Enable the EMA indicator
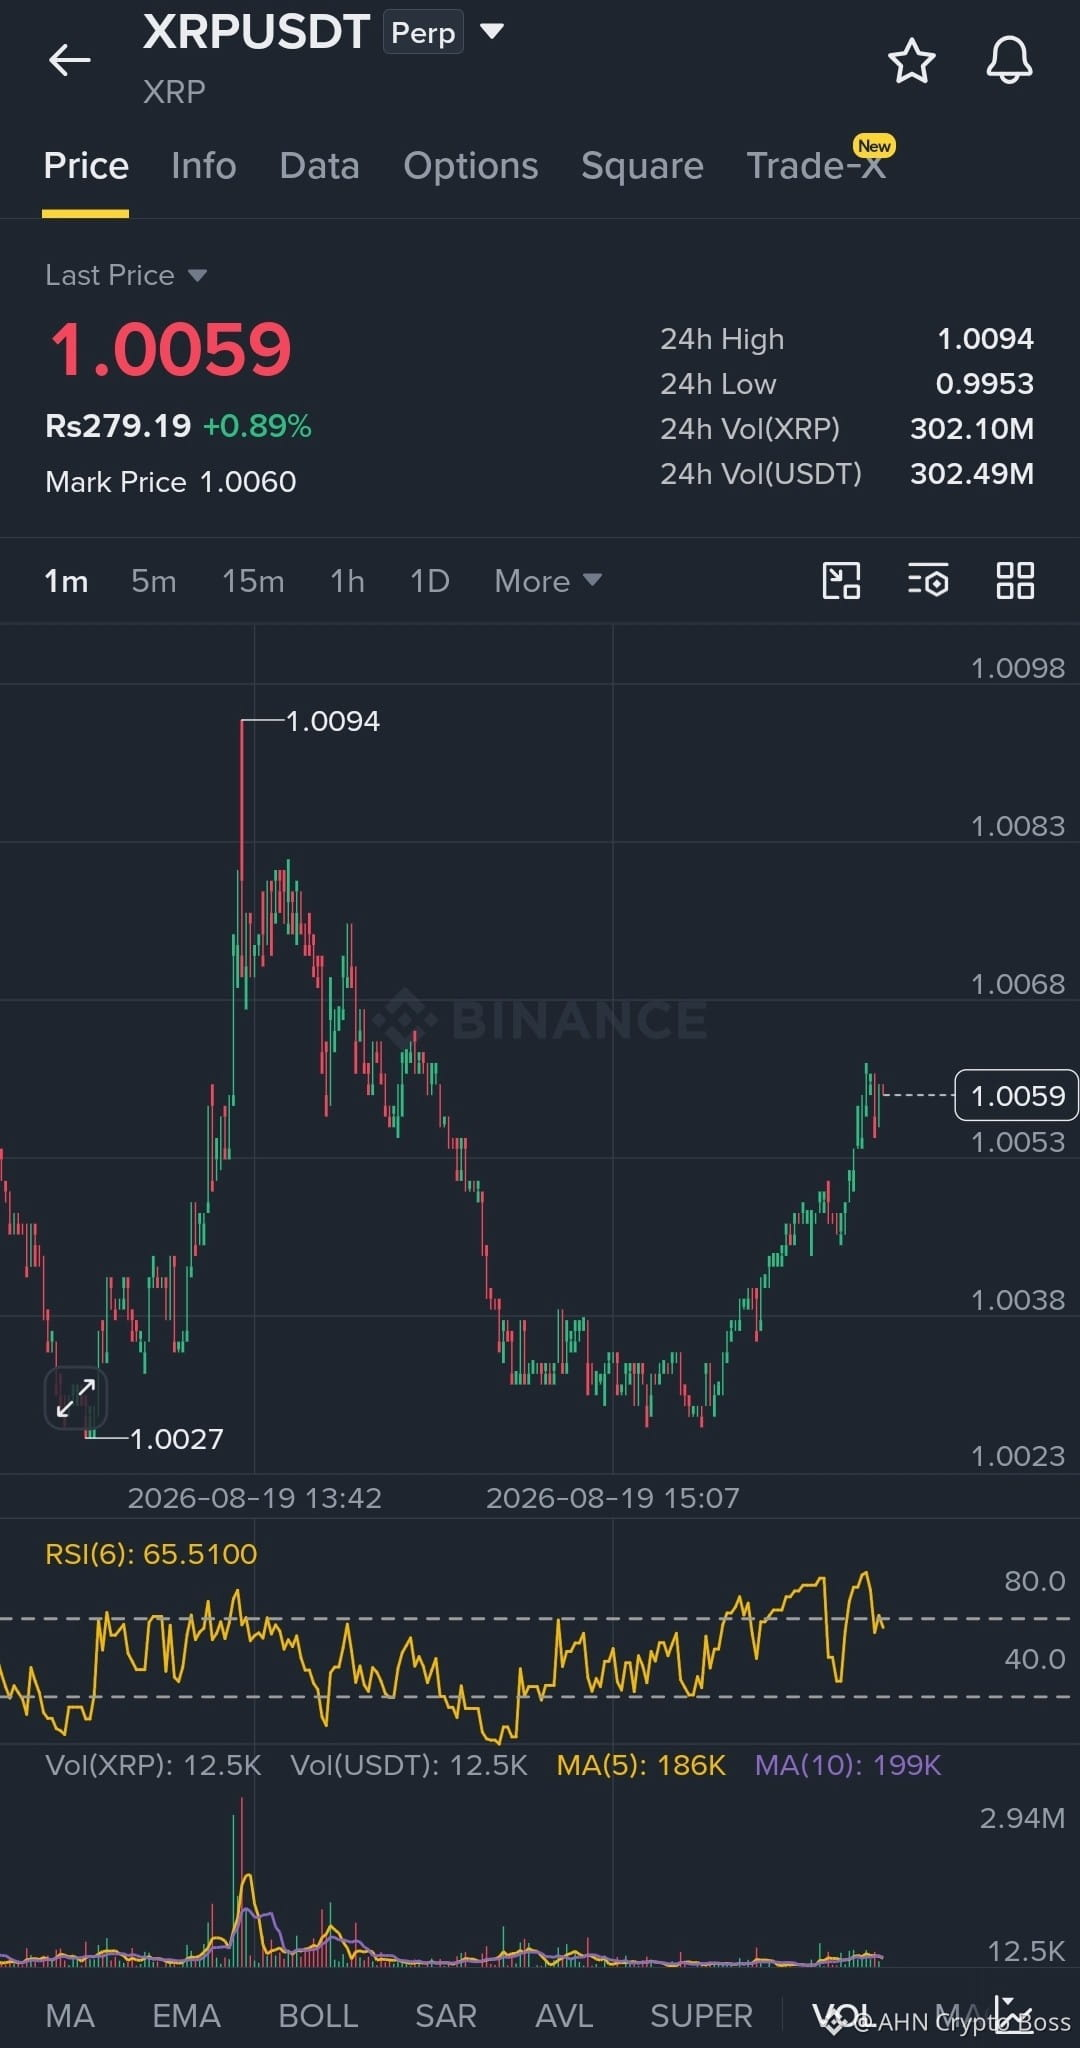The image size is (1080, 2048). [186, 2015]
